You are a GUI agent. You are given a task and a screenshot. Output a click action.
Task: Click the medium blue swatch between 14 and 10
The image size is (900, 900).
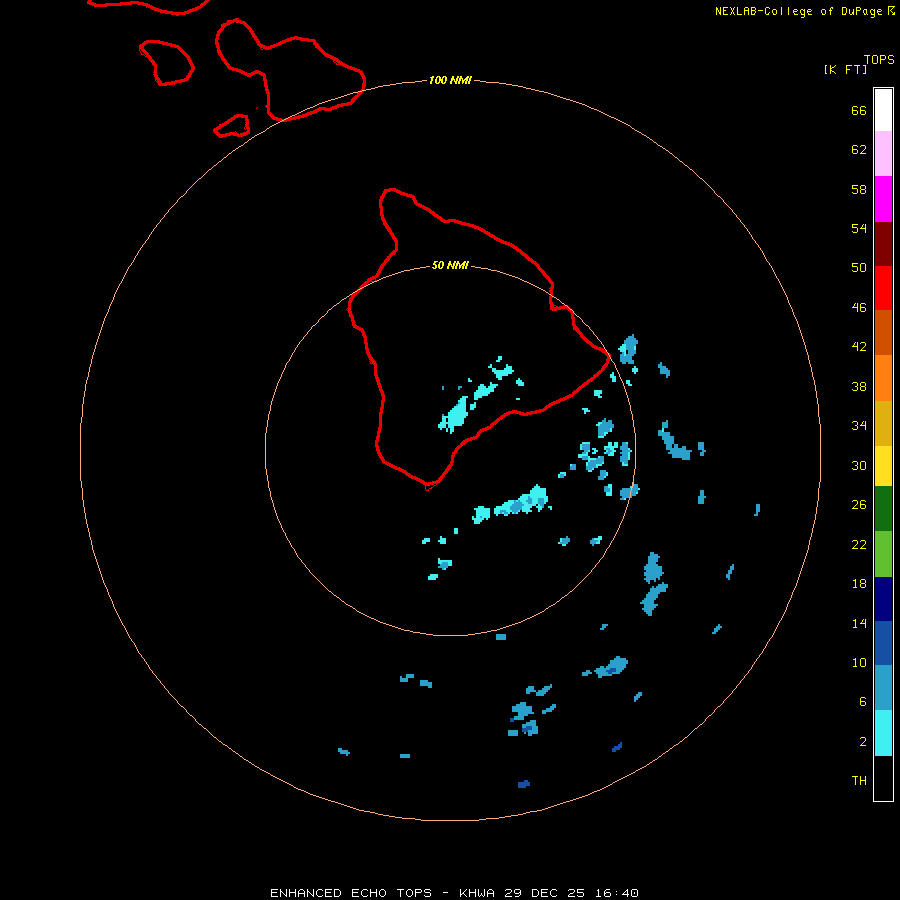coord(883,643)
